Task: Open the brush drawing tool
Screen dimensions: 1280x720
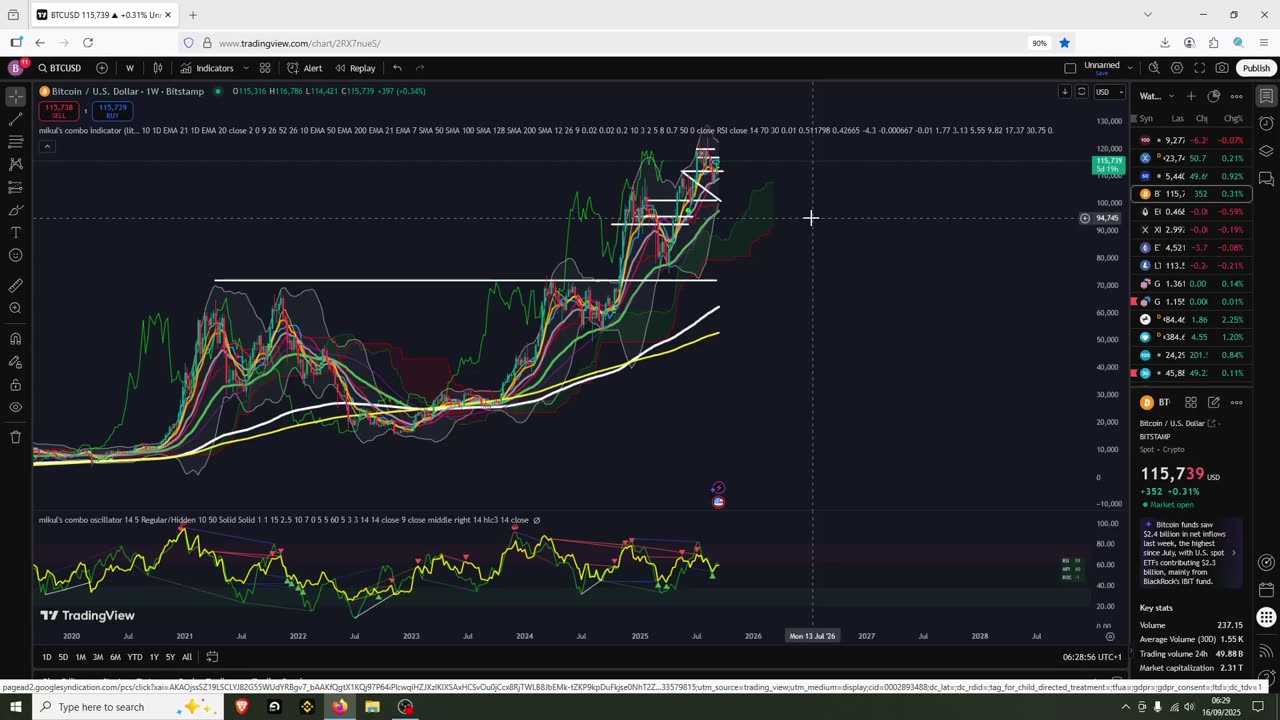Action: click(15, 210)
